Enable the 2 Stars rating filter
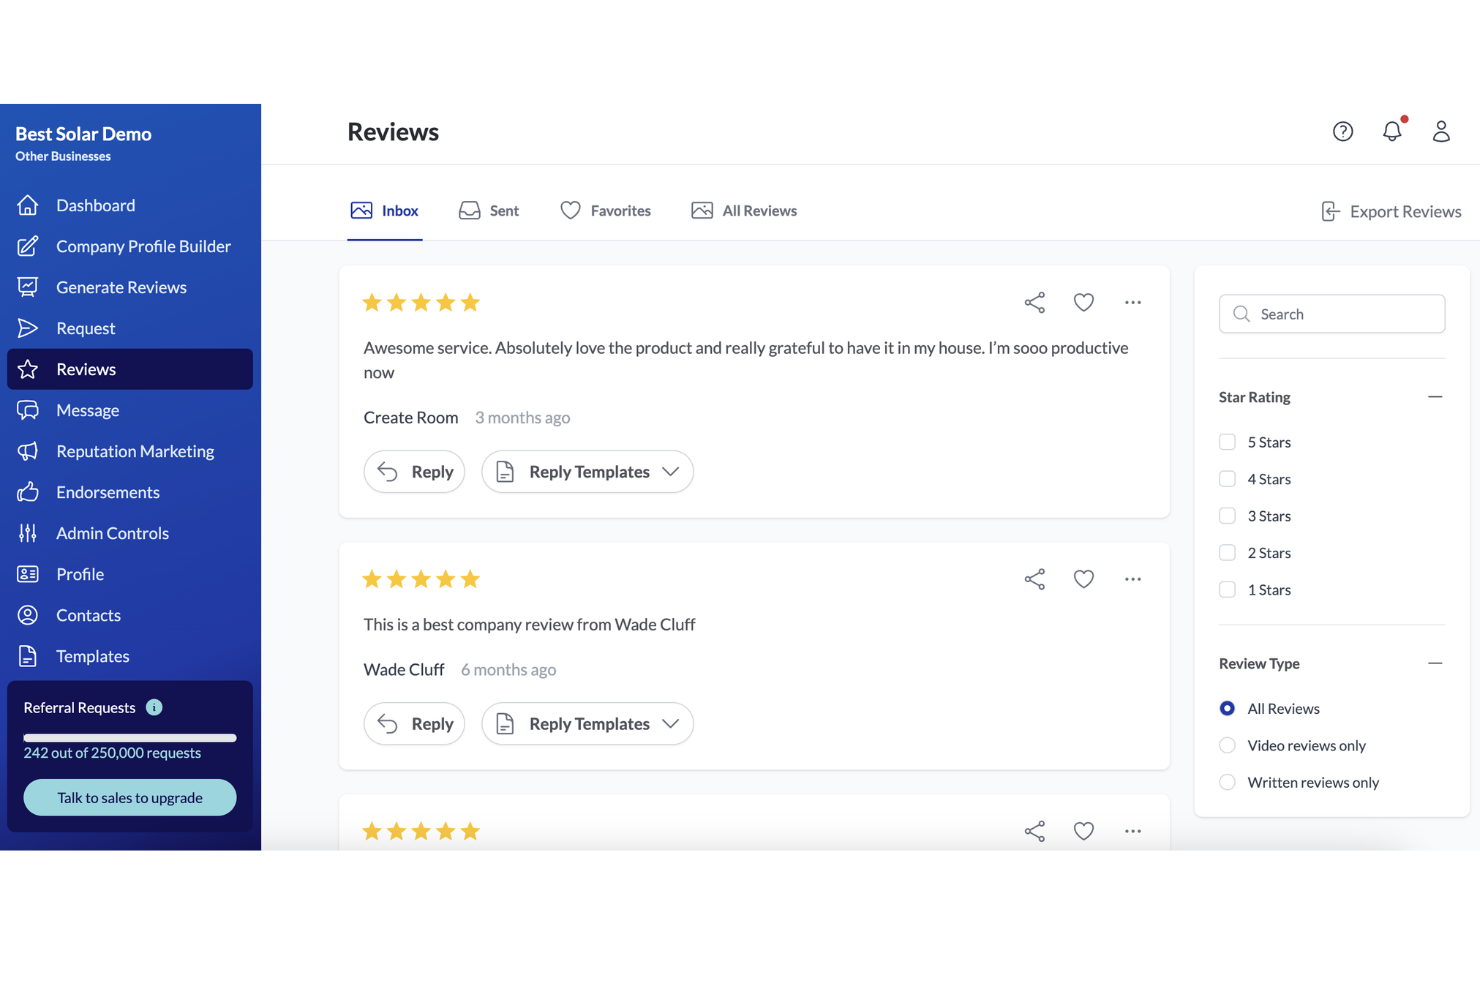Screen dimensions: 1480x987 pos(1227,552)
